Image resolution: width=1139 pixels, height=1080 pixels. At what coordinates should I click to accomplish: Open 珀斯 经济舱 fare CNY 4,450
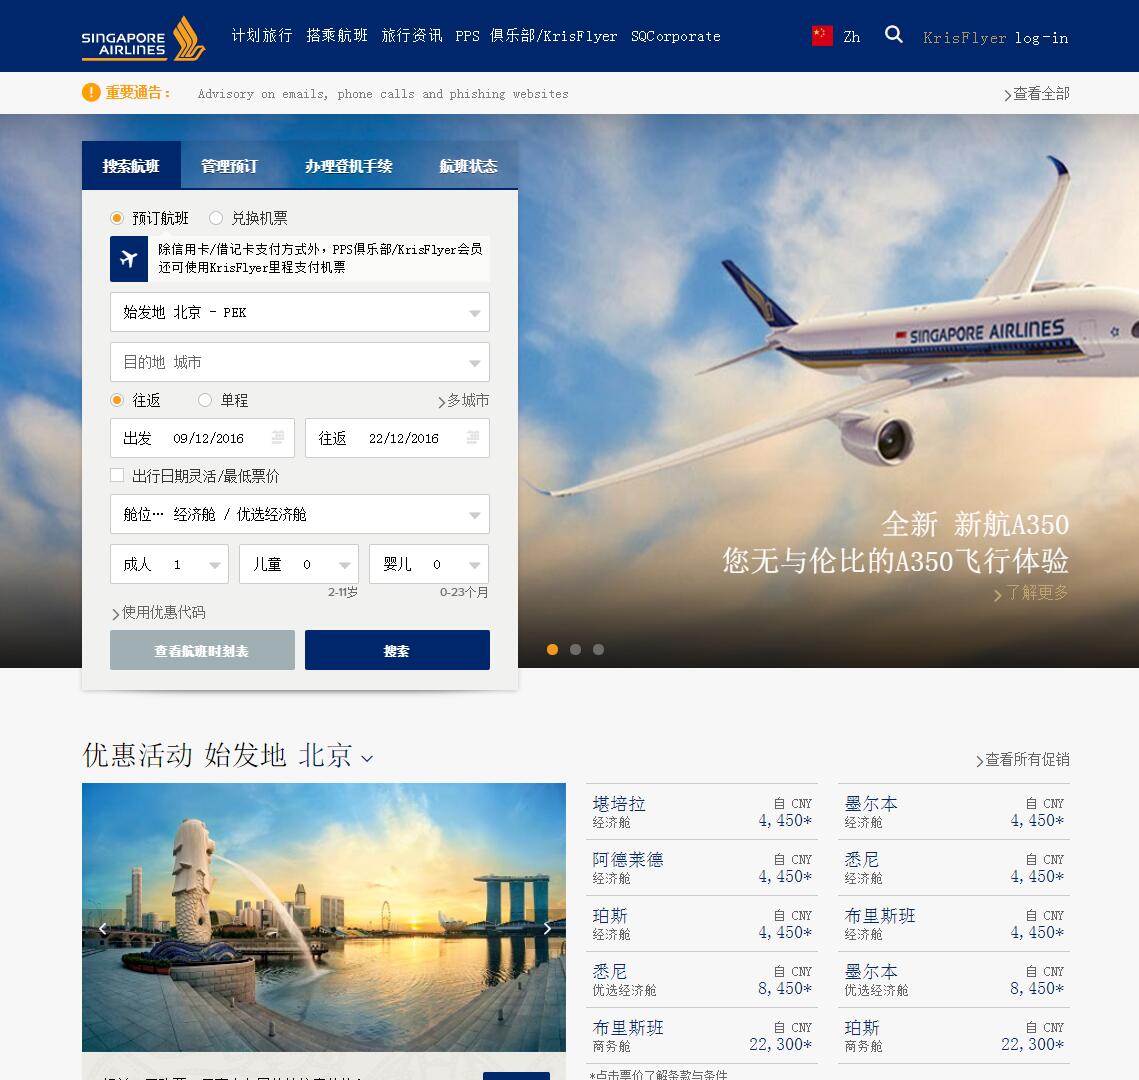pos(702,923)
